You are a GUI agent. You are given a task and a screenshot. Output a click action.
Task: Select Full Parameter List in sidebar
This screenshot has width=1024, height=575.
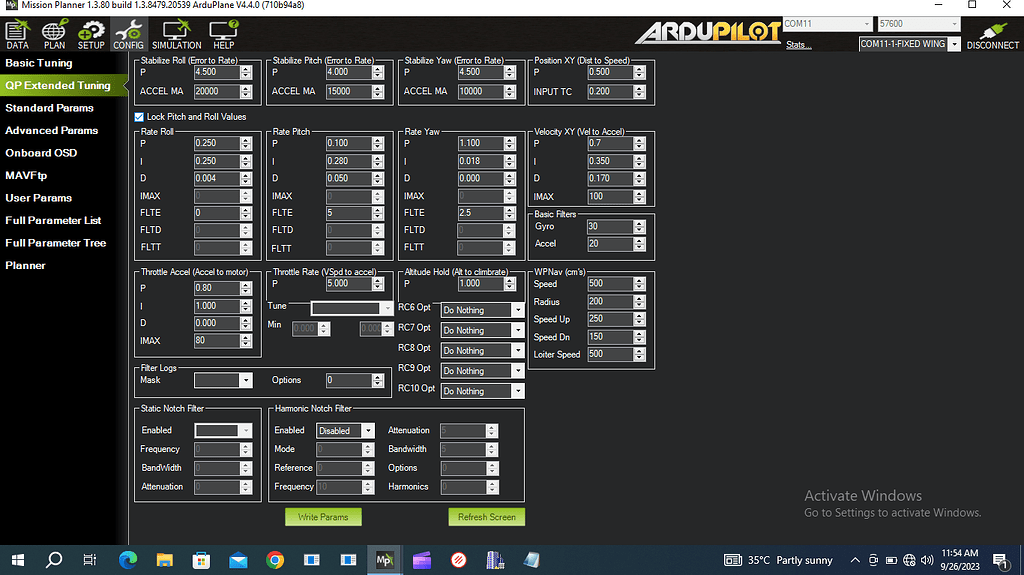(x=53, y=220)
